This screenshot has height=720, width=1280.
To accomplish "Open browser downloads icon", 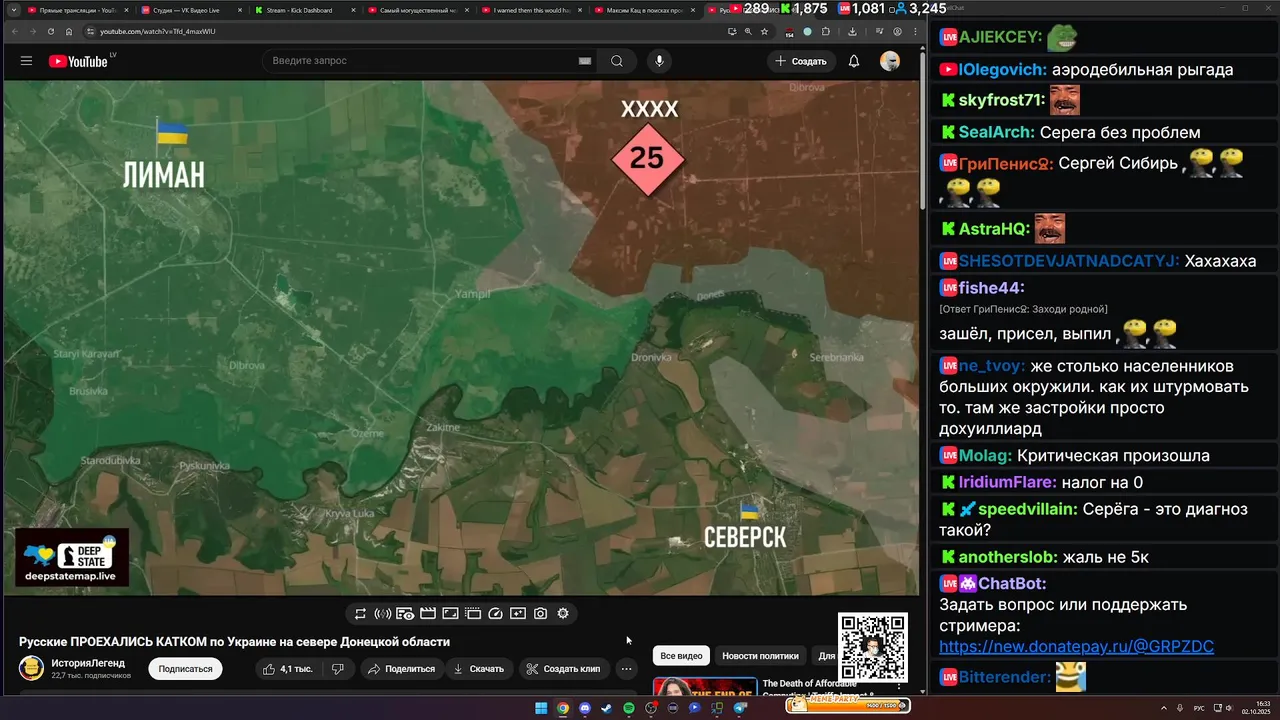I will coord(852,31).
